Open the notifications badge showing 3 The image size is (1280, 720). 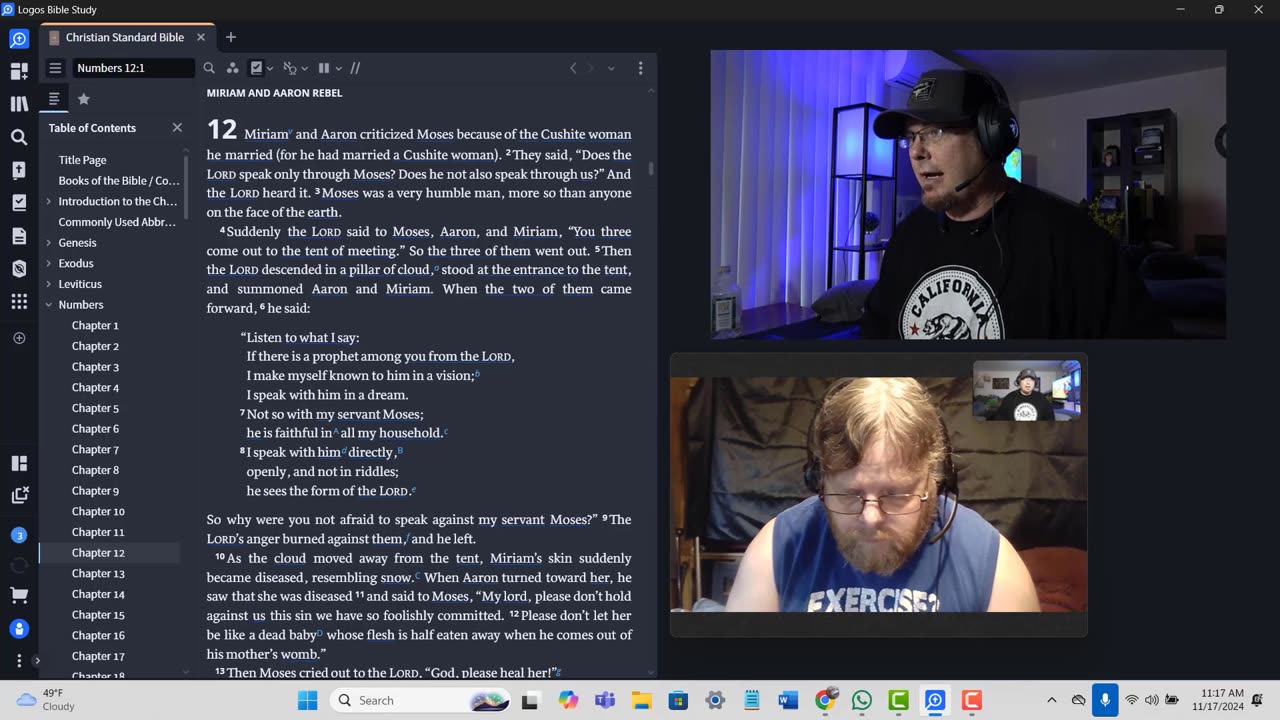pos(19,535)
